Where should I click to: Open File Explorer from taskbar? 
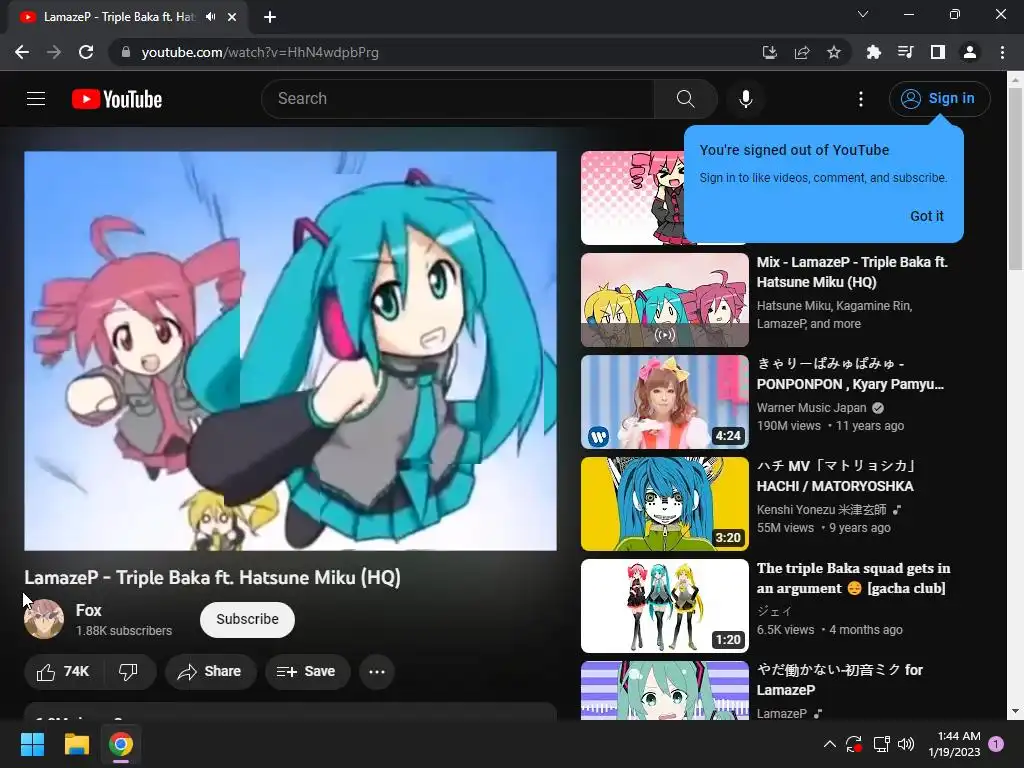76,744
